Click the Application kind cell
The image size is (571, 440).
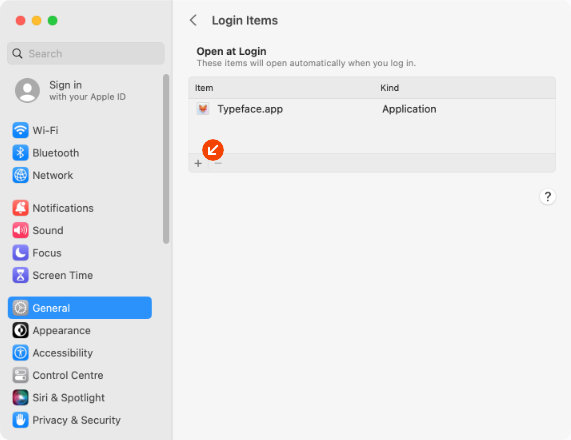409,109
